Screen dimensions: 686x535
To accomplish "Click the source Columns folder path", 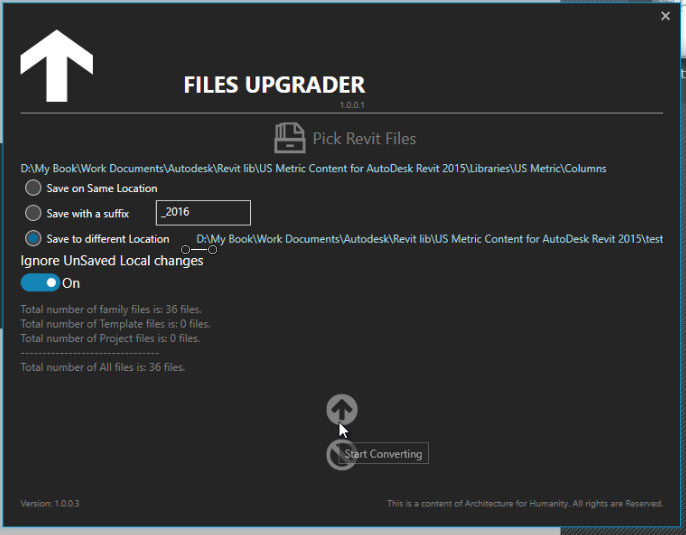I will point(313,168).
